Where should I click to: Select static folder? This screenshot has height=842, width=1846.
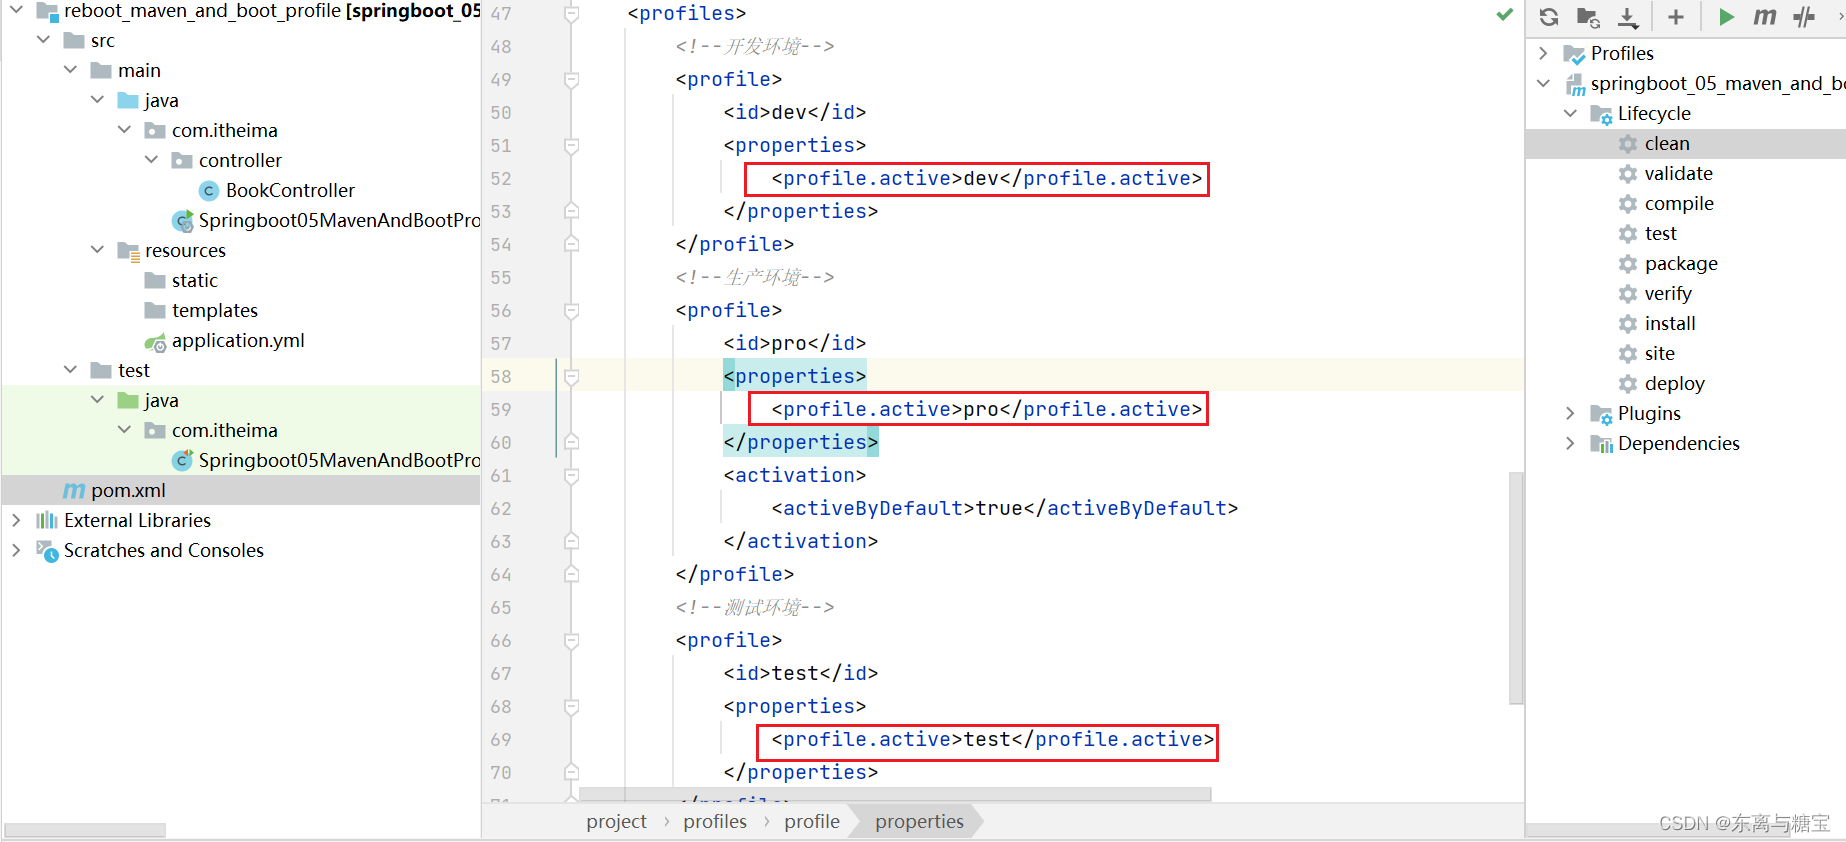click(195, 280)
